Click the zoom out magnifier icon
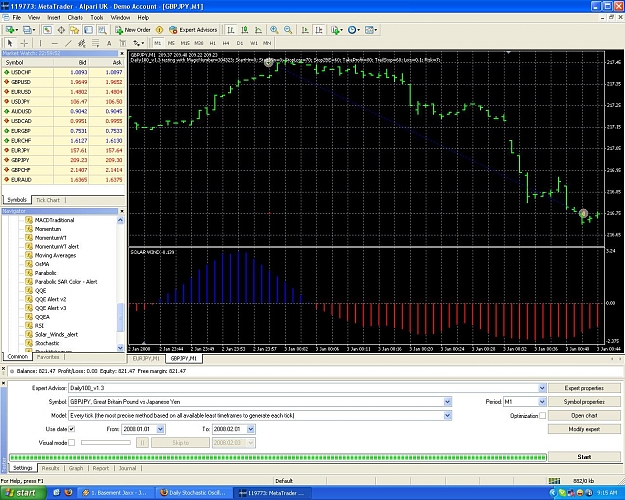Viewport: 625px width, 500px height. pyautogui.click(x=288, y=30)
